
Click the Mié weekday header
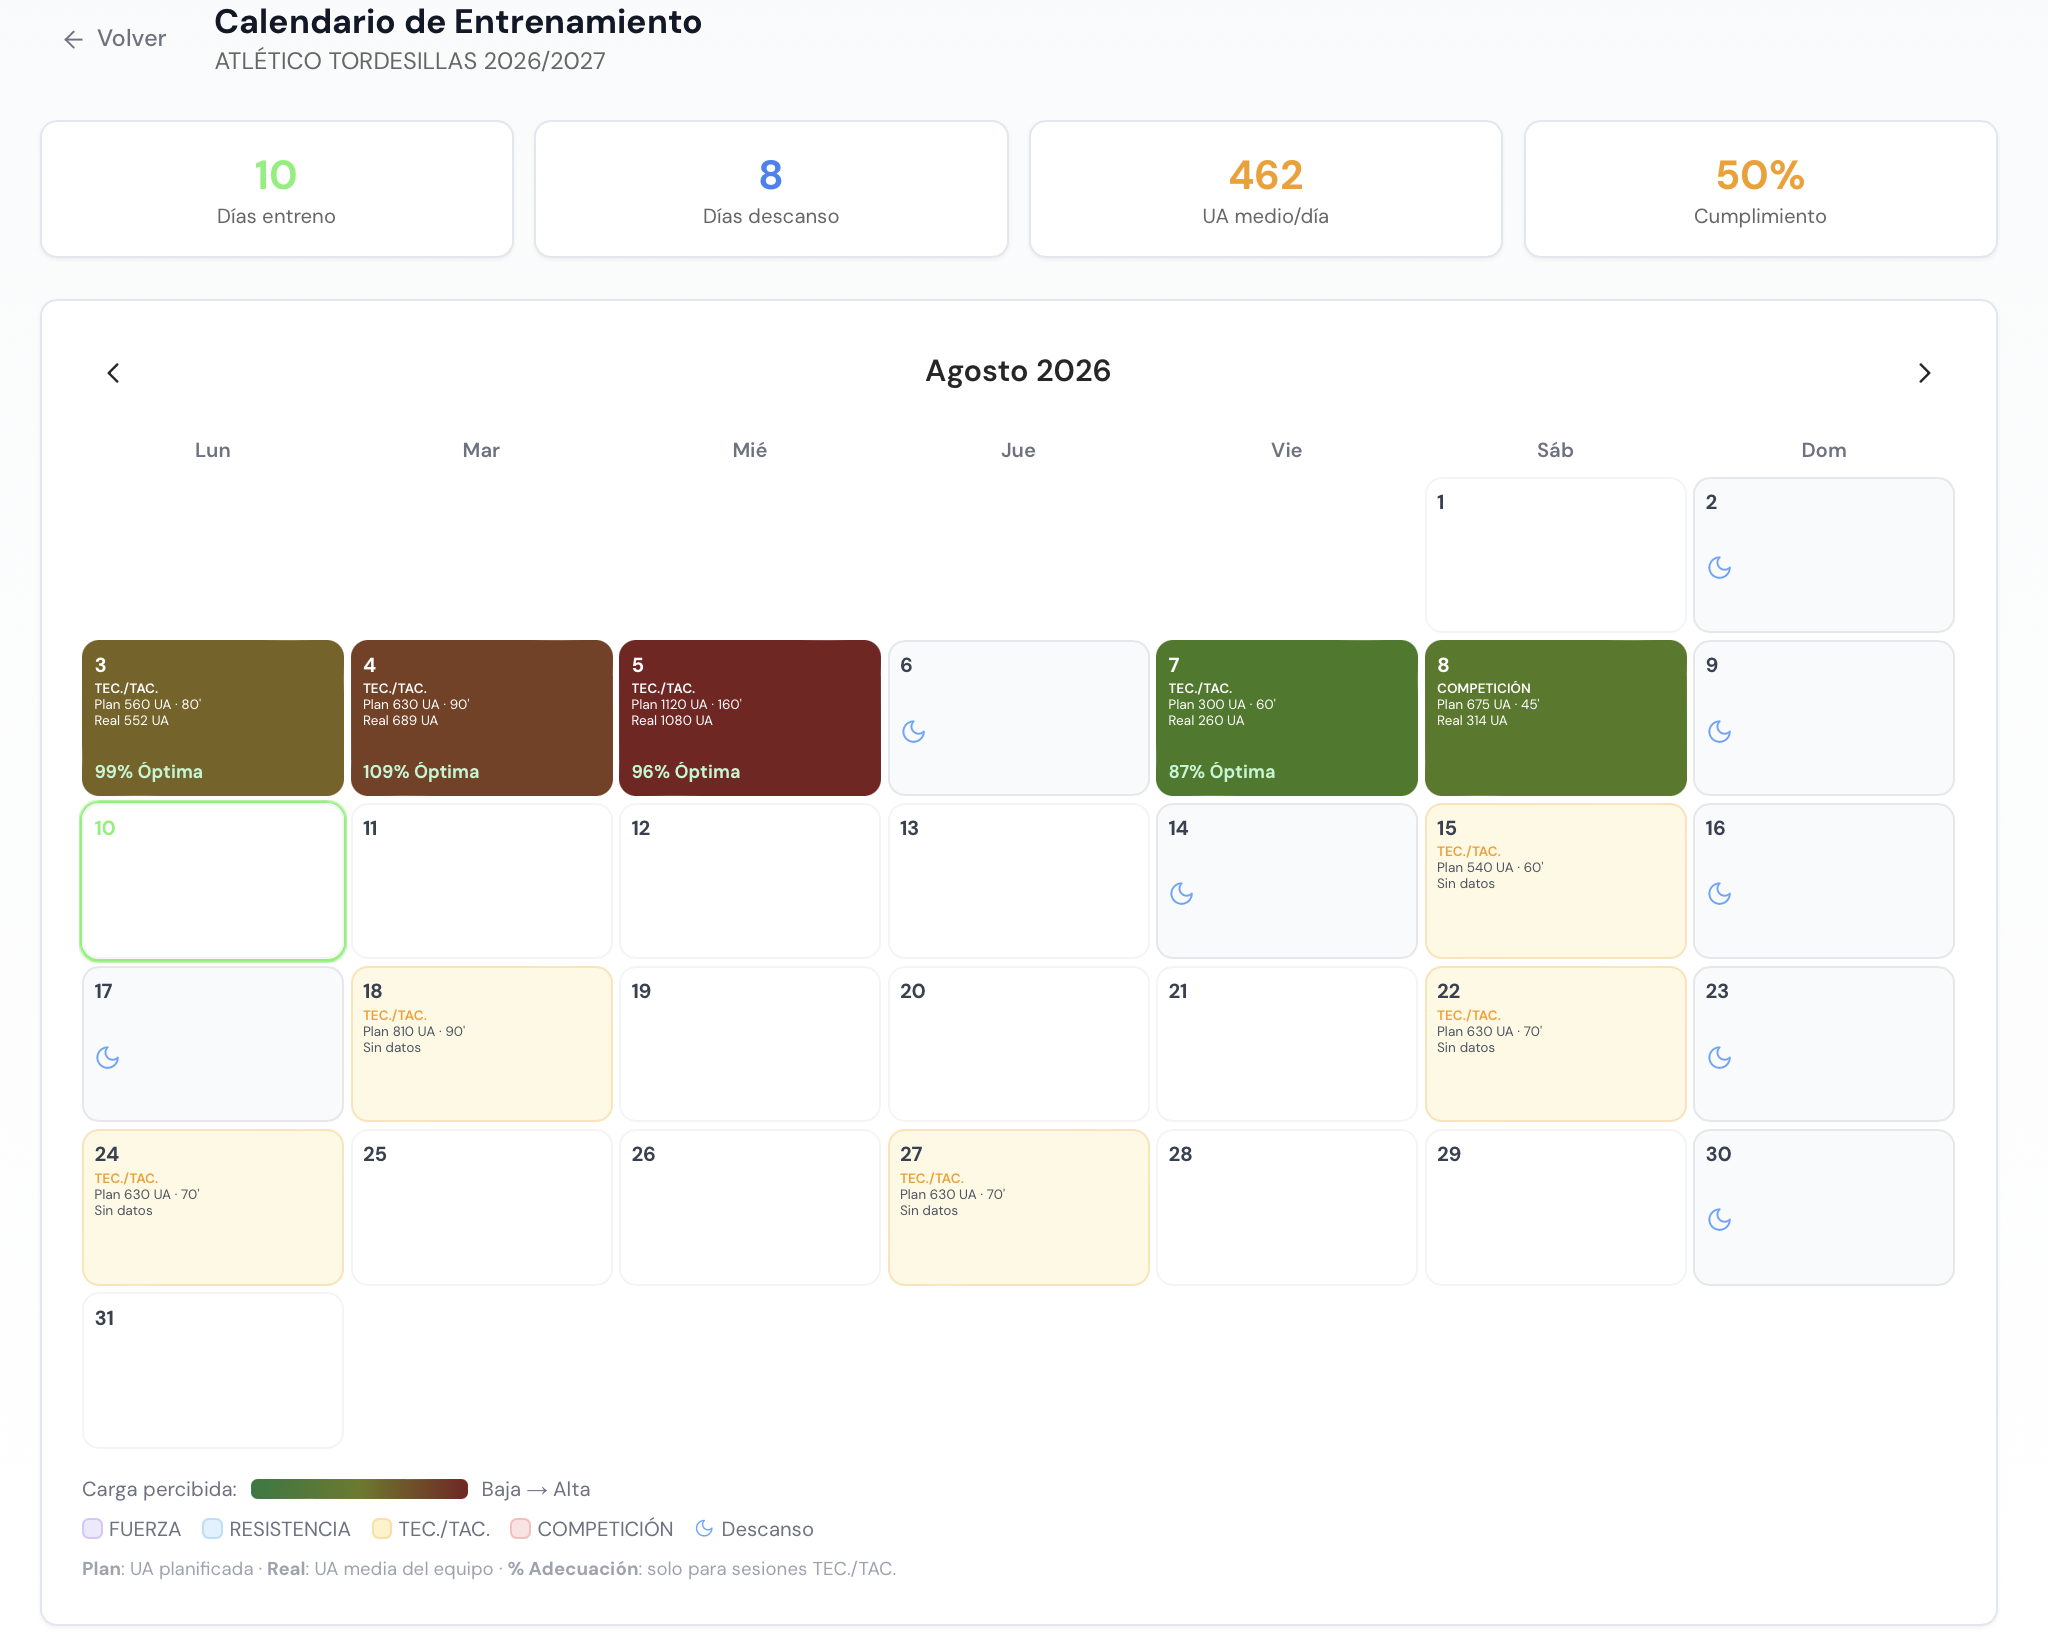click(750, 450)
